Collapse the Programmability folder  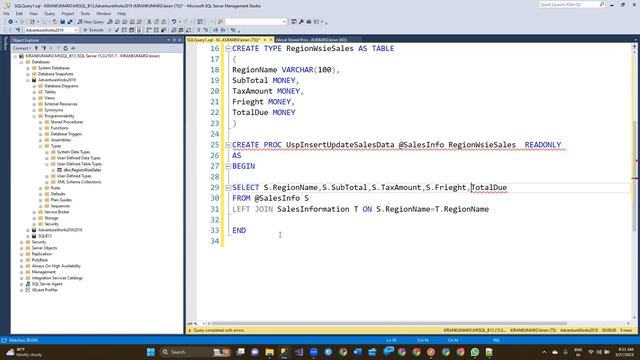point(34,116)
